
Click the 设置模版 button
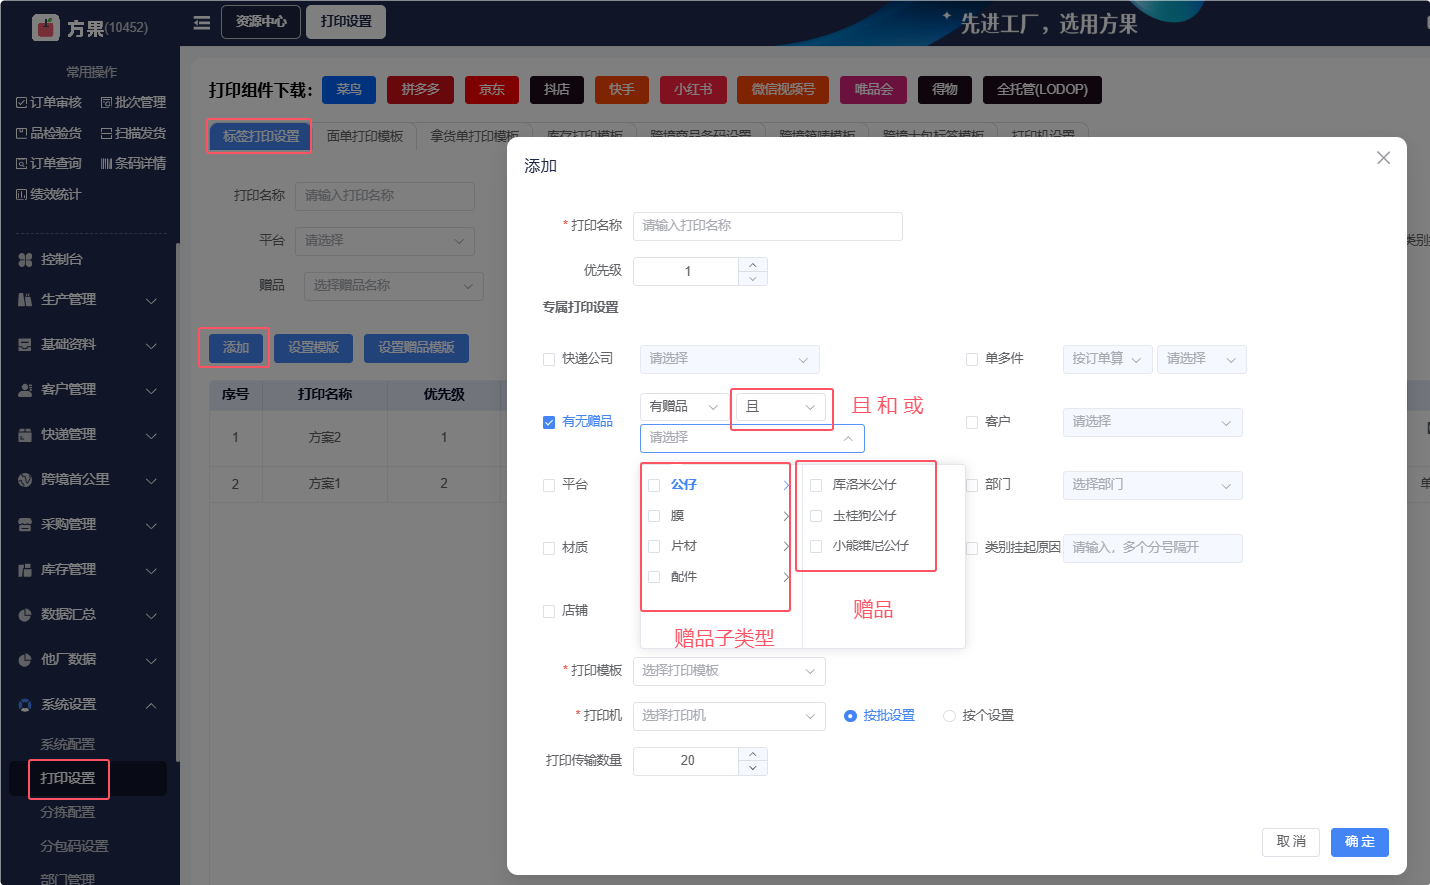(x=314, y=347)
